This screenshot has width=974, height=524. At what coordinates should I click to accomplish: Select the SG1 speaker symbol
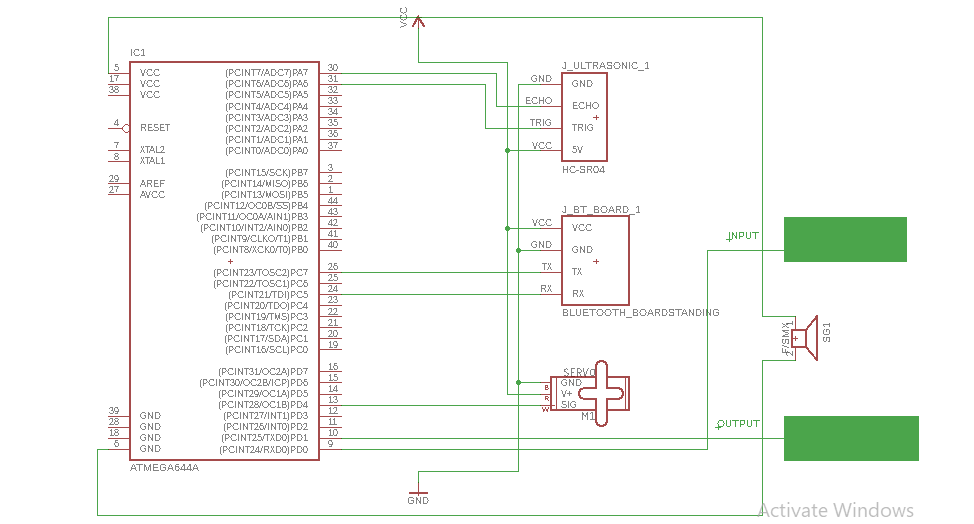pyautogui.click(x=806, y=338)
